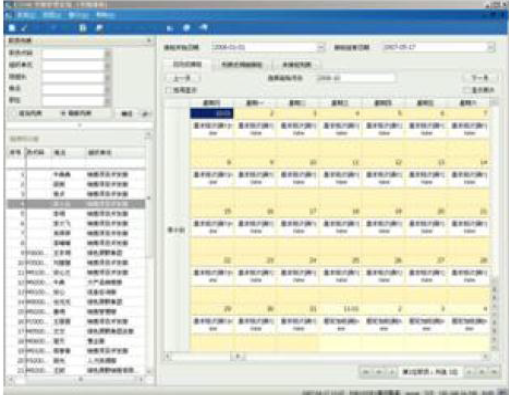Click the first-record navigation icon at bottom

[366, 372]
